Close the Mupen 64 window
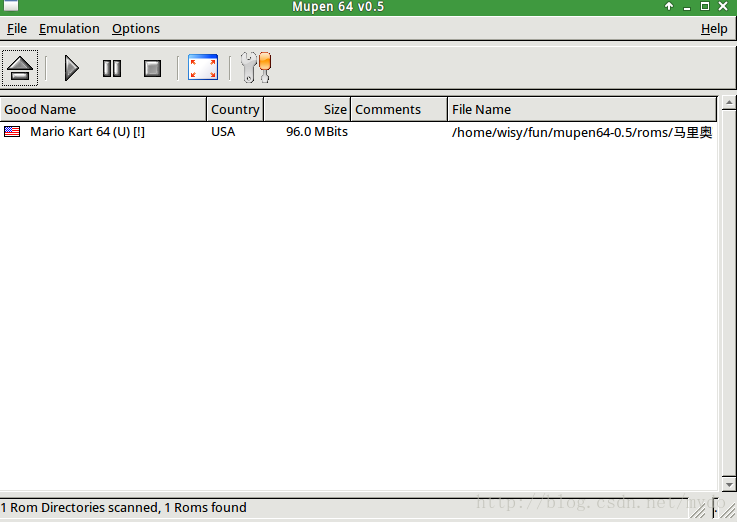Viewport: 737px width, 522px height. coord(723,6)
